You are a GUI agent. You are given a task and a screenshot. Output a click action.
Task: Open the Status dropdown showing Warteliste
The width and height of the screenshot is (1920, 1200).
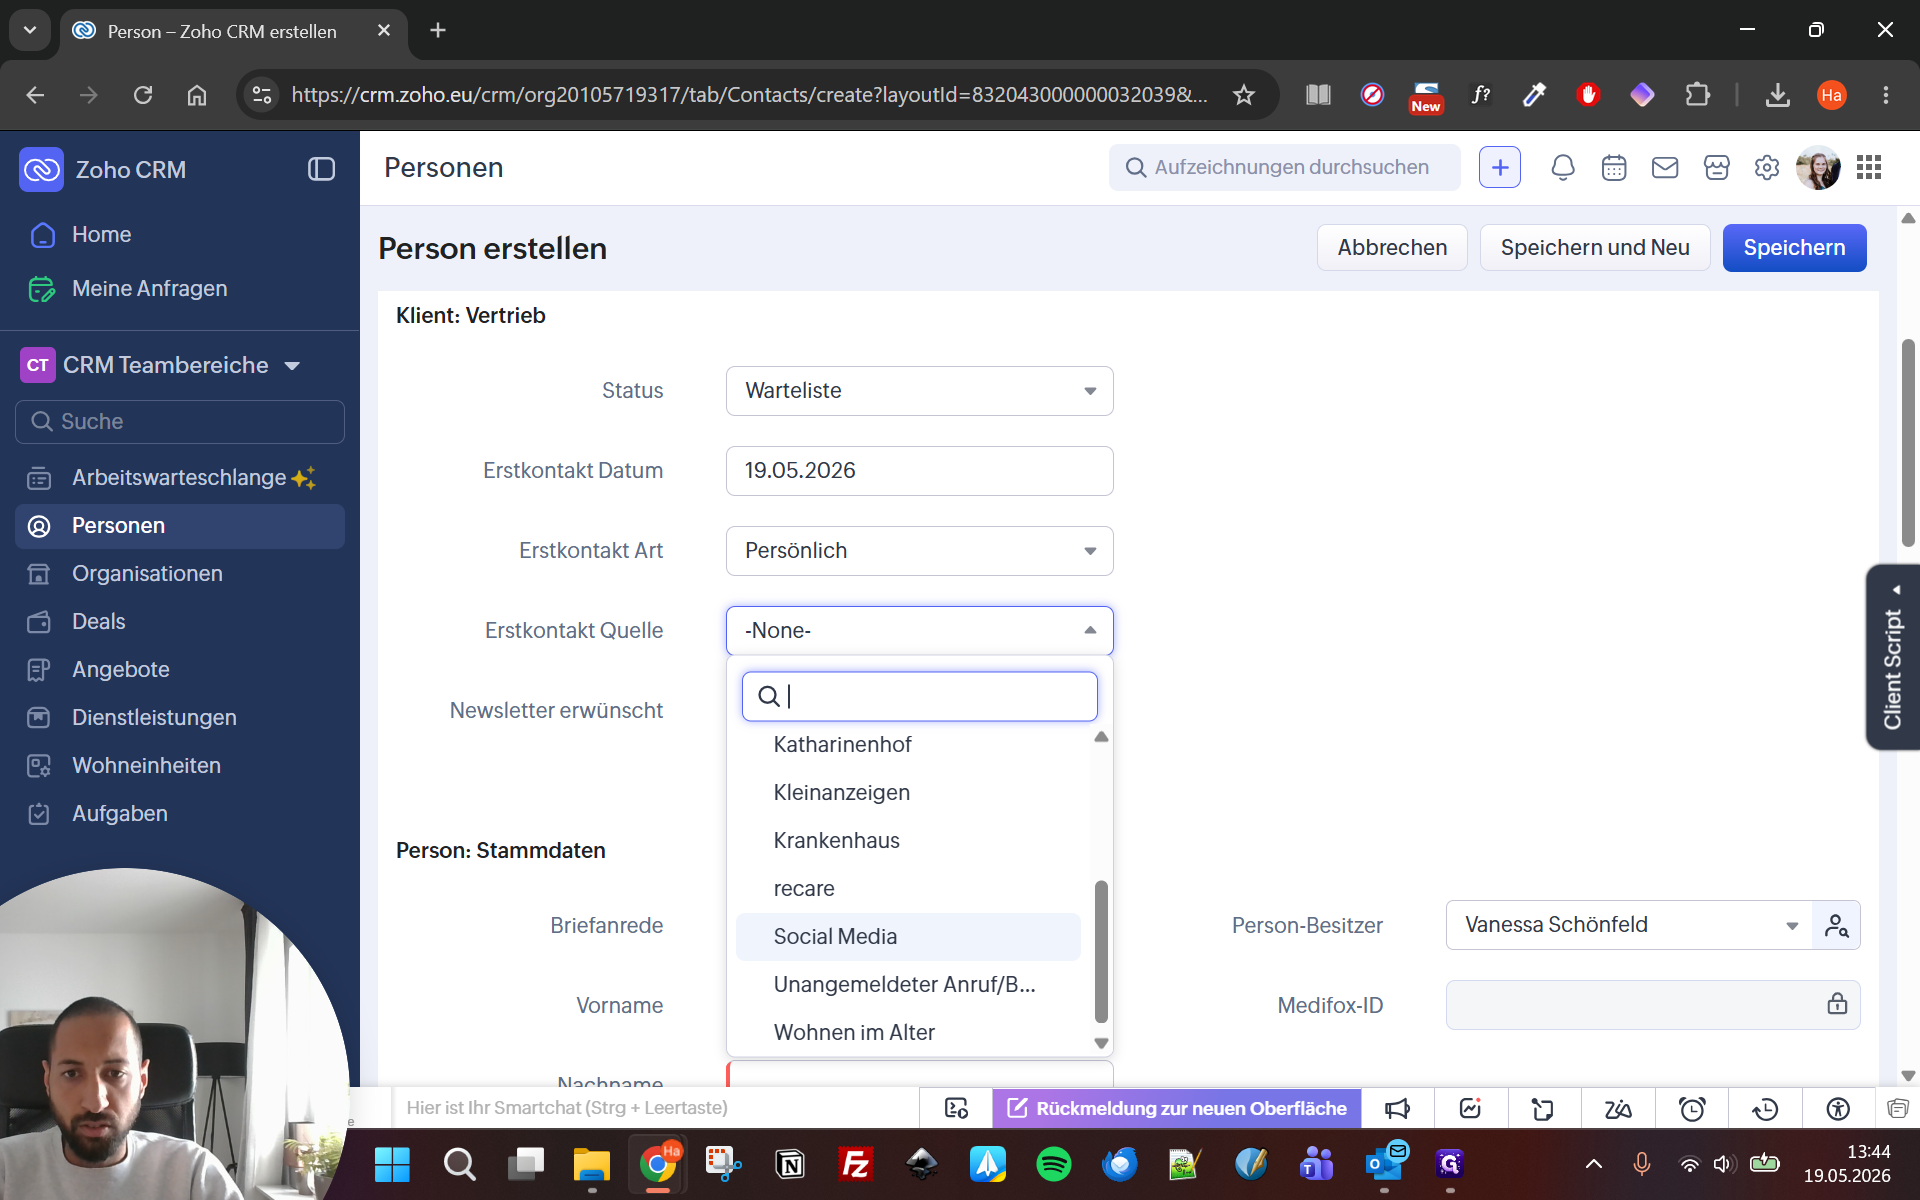pyautogui.click(x=919, y=391)
